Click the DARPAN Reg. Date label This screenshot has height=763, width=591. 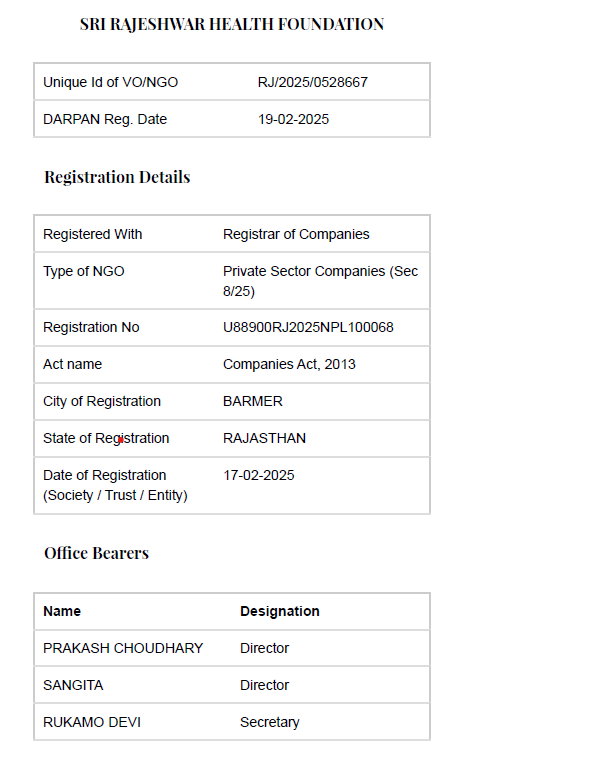pos(105,119)
